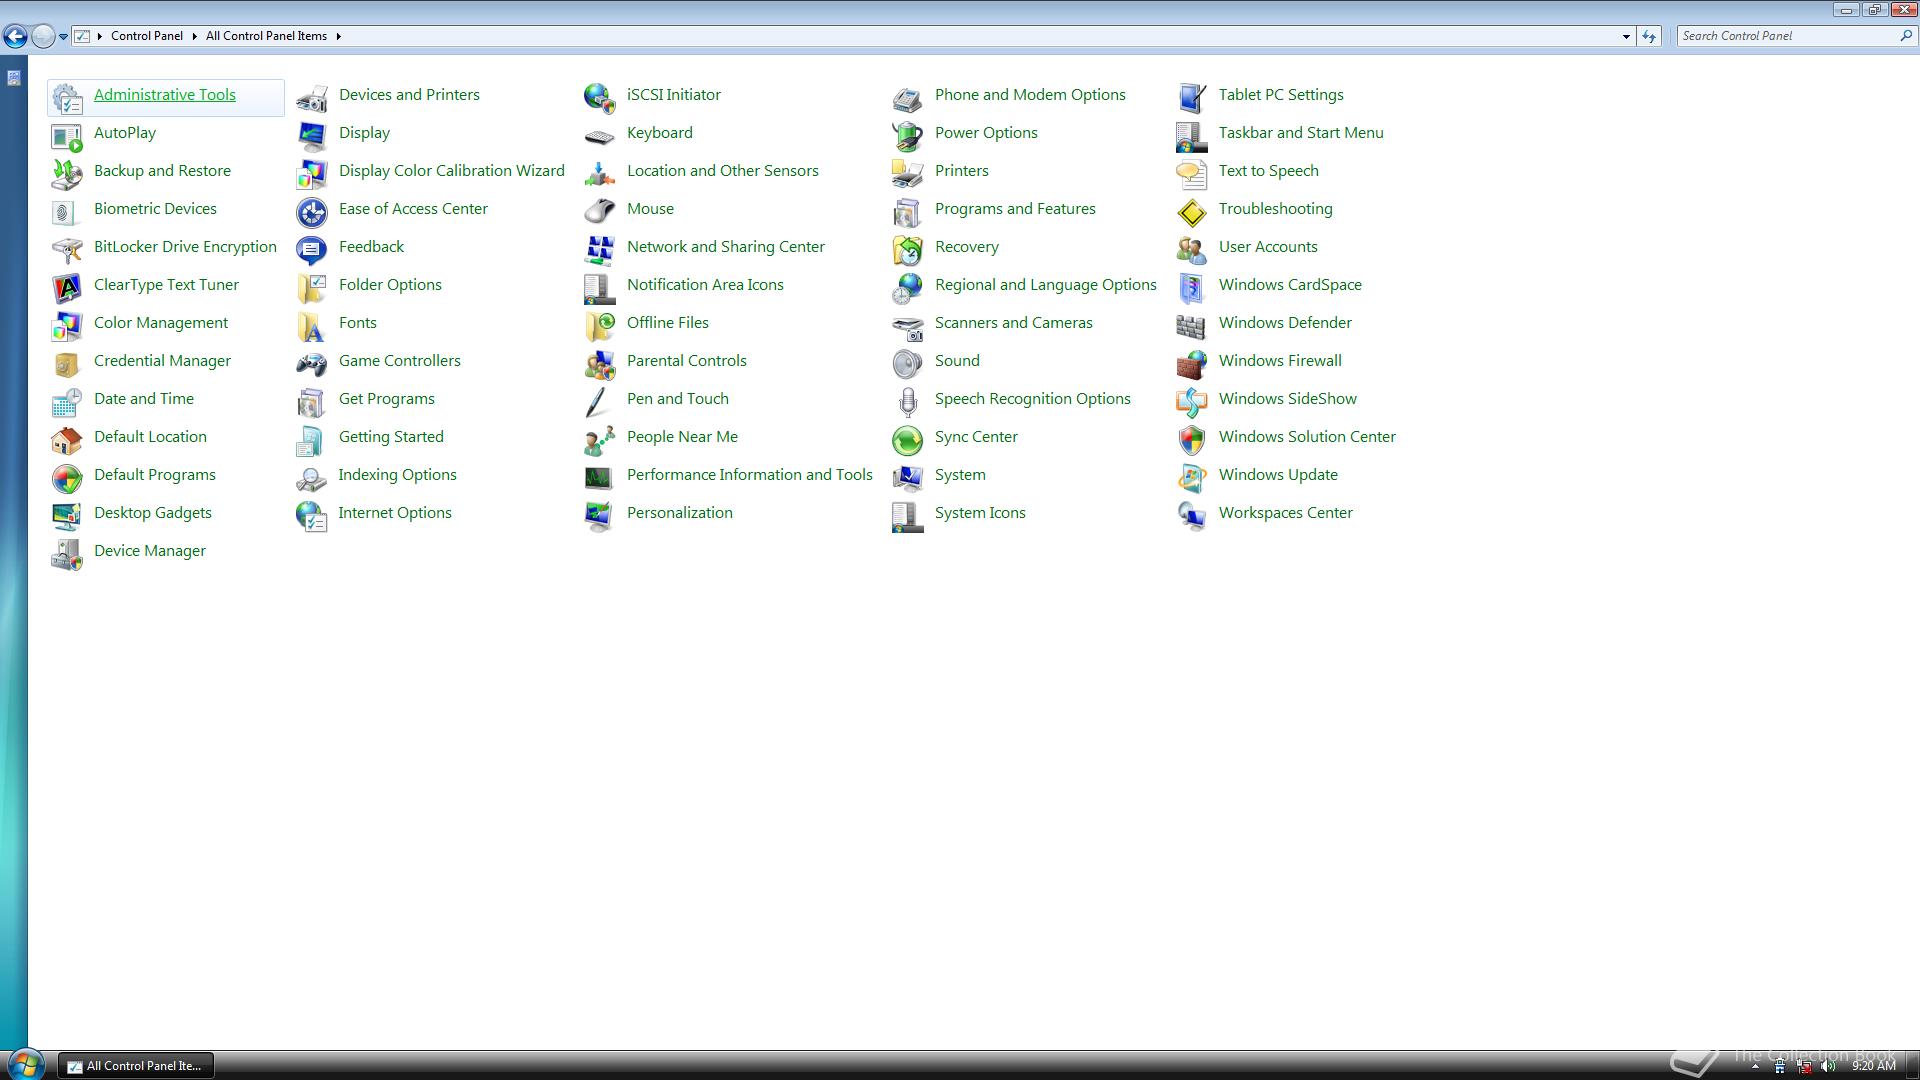Click the Fonts folder icon
This screenshot has width=1920, height=1080.
(312, 326)
